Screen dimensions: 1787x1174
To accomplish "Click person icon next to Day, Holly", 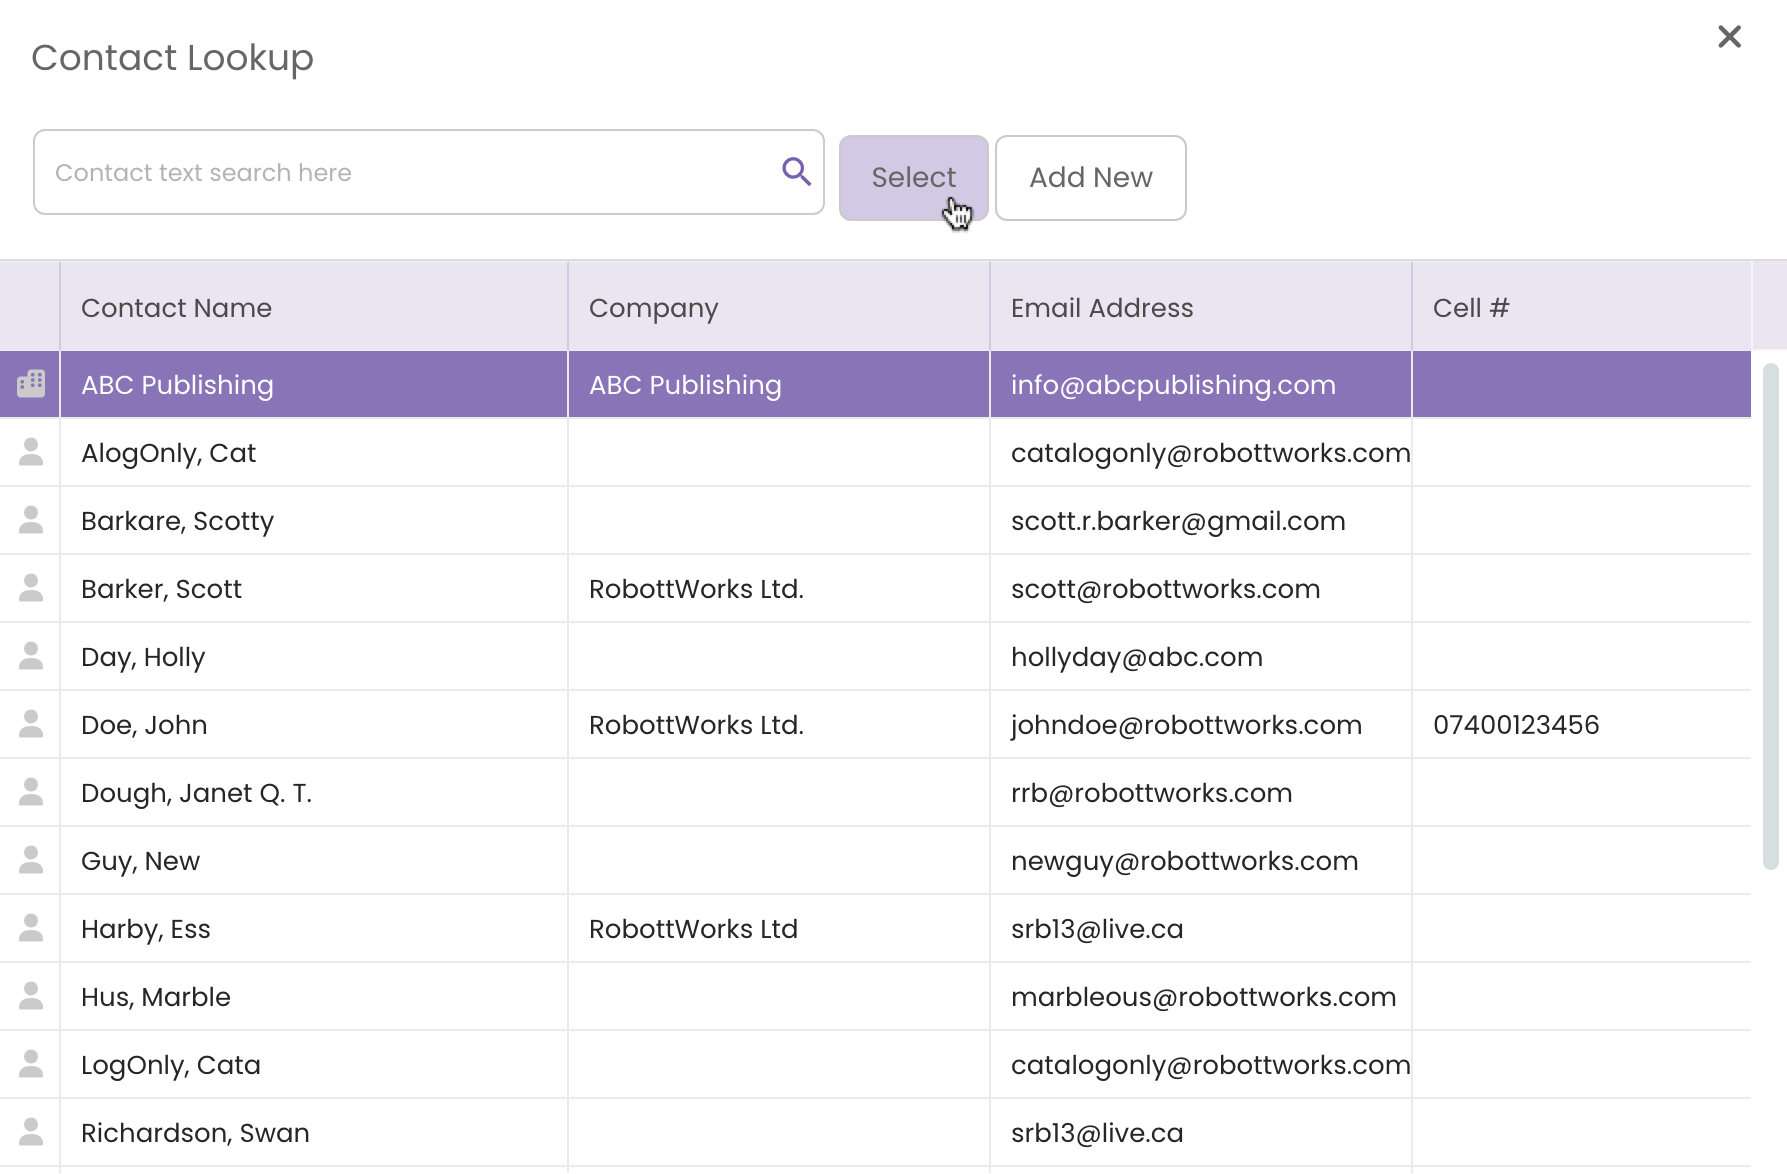I will coord(31,656).
